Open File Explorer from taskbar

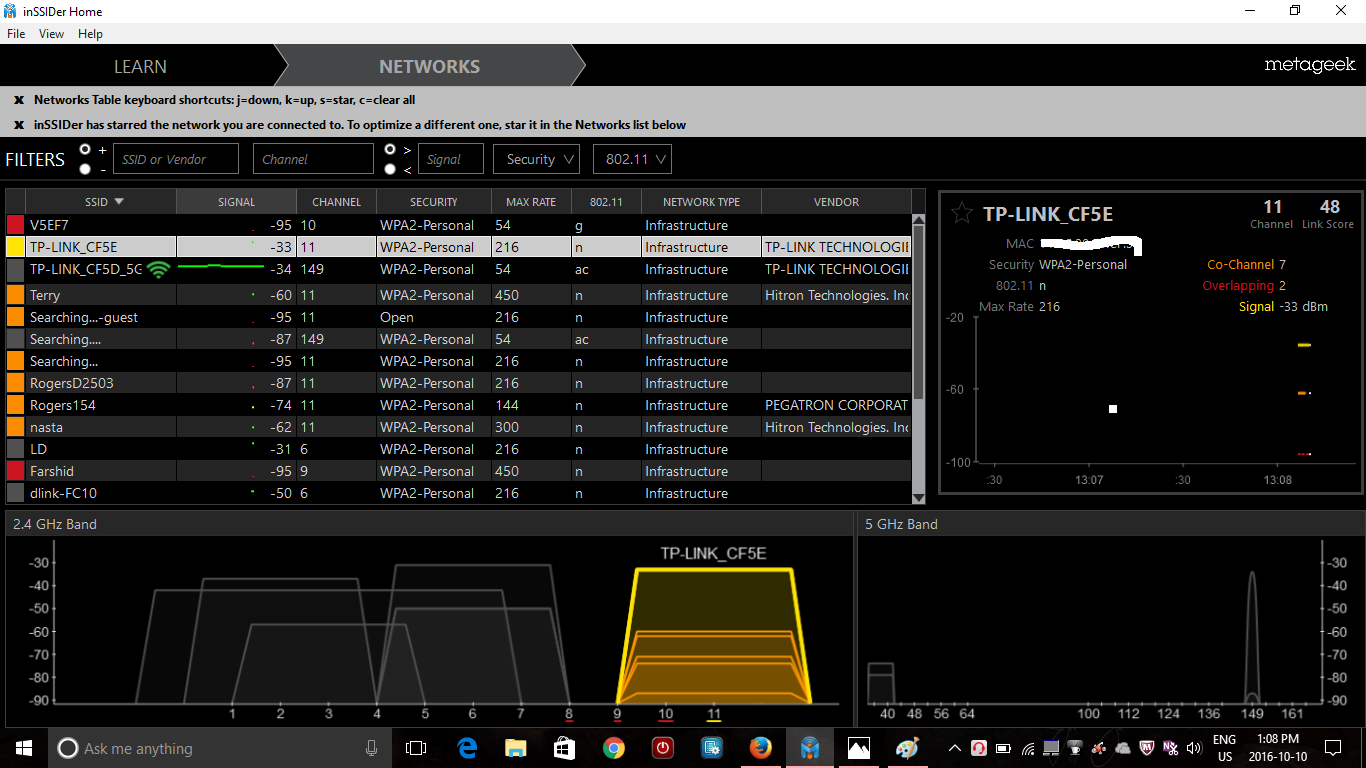[x=515, y=748]
